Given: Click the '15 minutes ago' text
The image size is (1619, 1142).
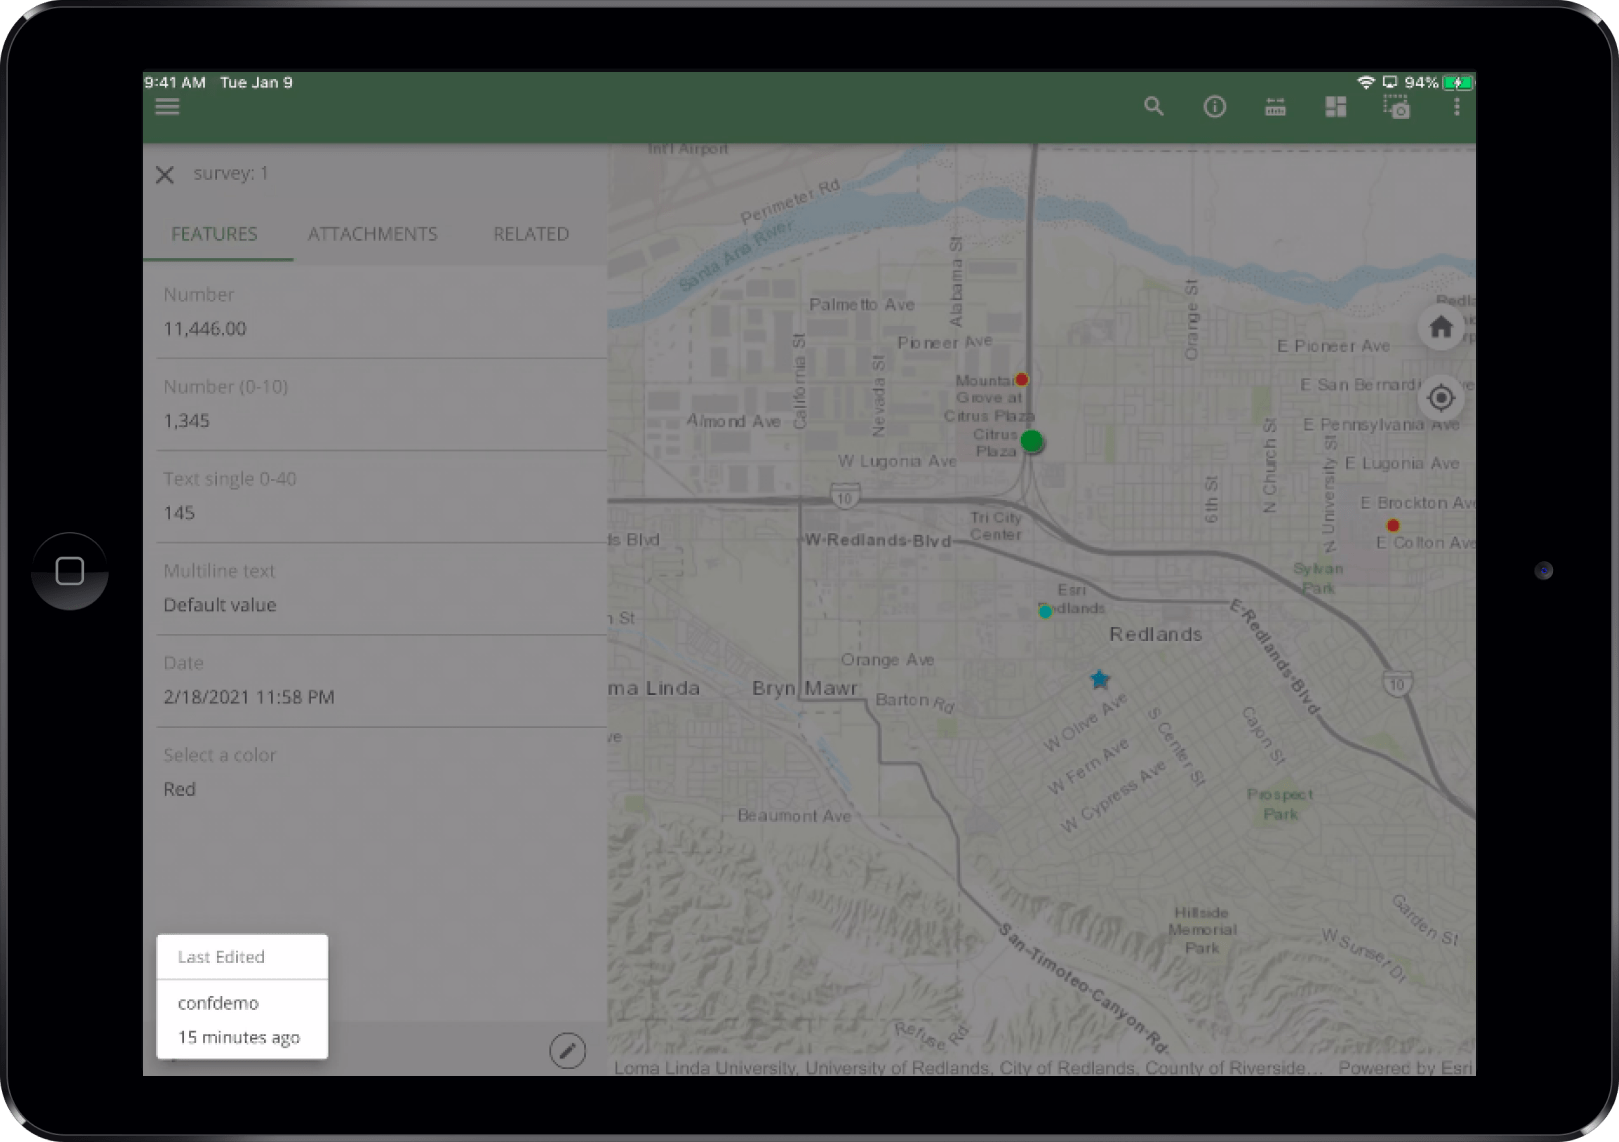Looking at the screenshot, I should 239,1037.
